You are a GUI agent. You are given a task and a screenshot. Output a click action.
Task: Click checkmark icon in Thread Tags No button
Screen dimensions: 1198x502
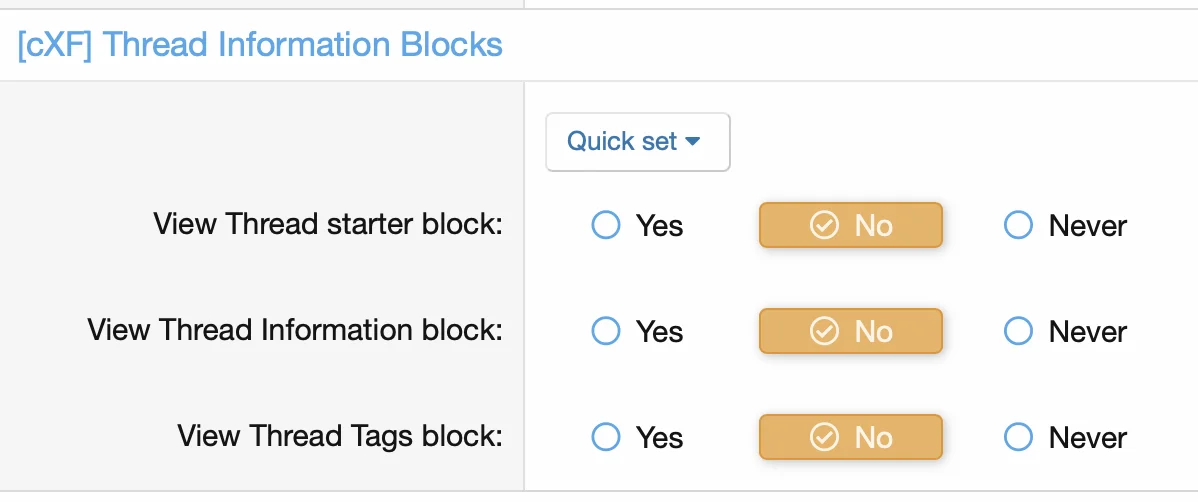click(823, 437)
